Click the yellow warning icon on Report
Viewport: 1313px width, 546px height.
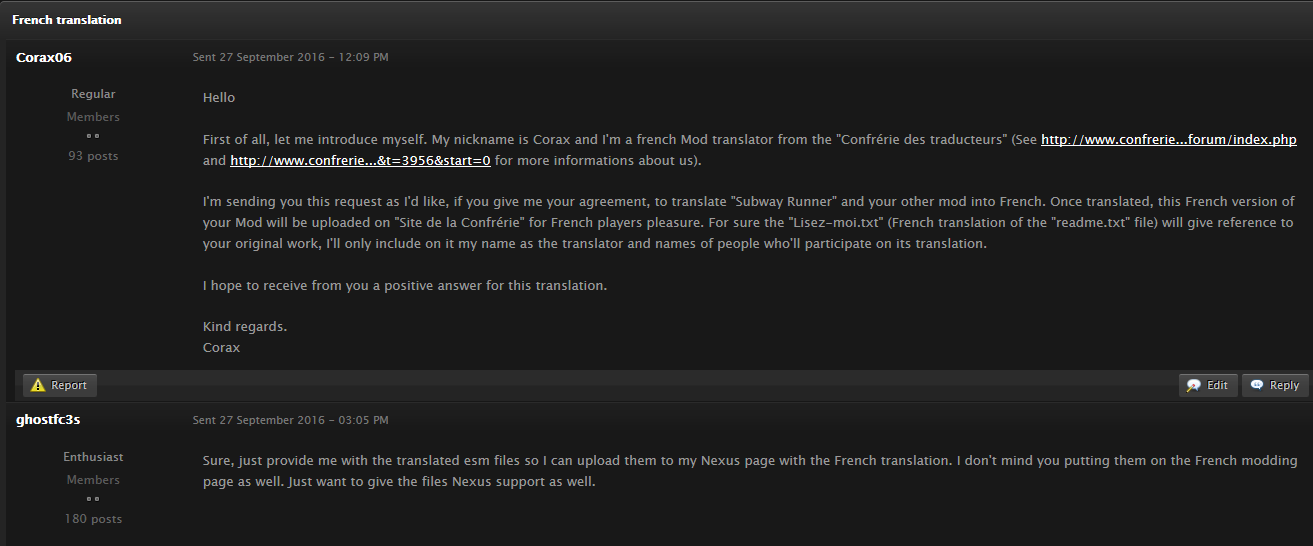[x=39, y=385]
